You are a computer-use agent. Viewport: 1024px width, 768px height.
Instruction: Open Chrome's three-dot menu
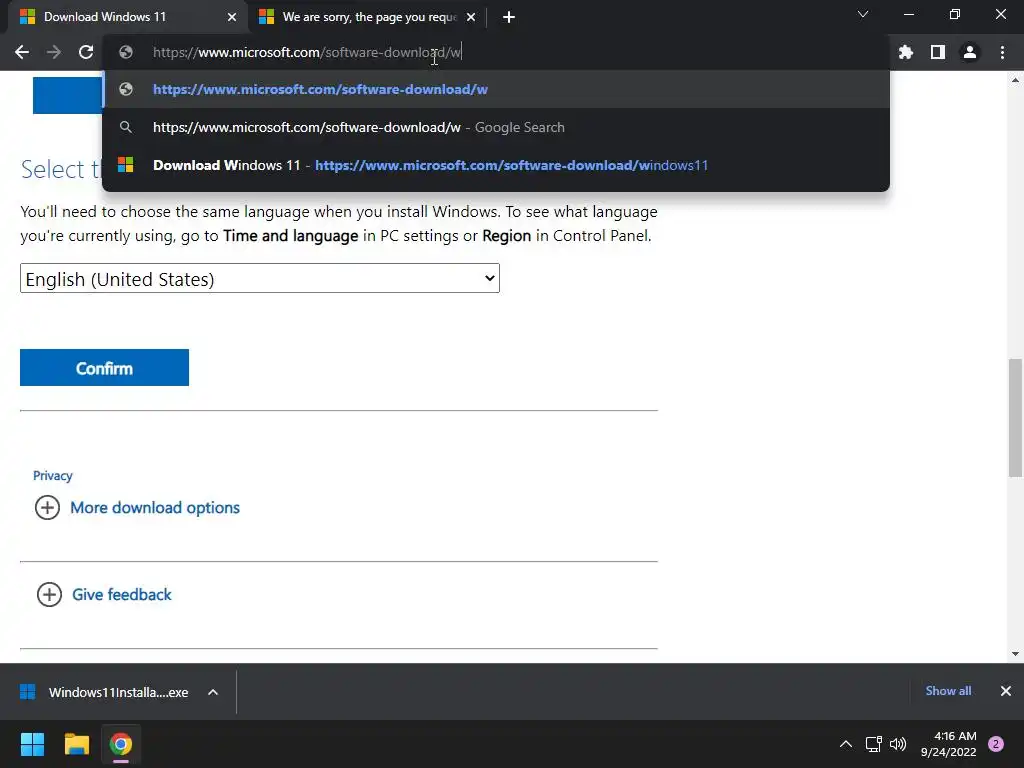(1002, 52)
